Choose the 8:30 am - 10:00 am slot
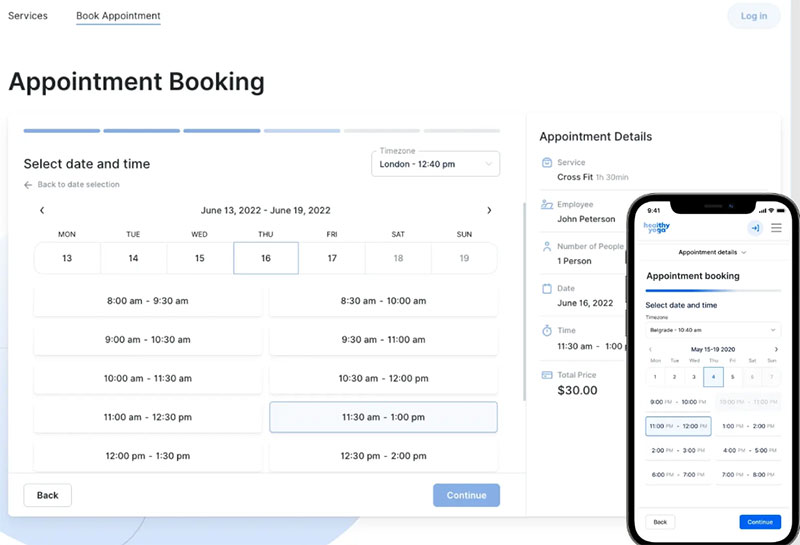This screenshot has width=800, height=545. pyautogui.click(x=383, y=301)
